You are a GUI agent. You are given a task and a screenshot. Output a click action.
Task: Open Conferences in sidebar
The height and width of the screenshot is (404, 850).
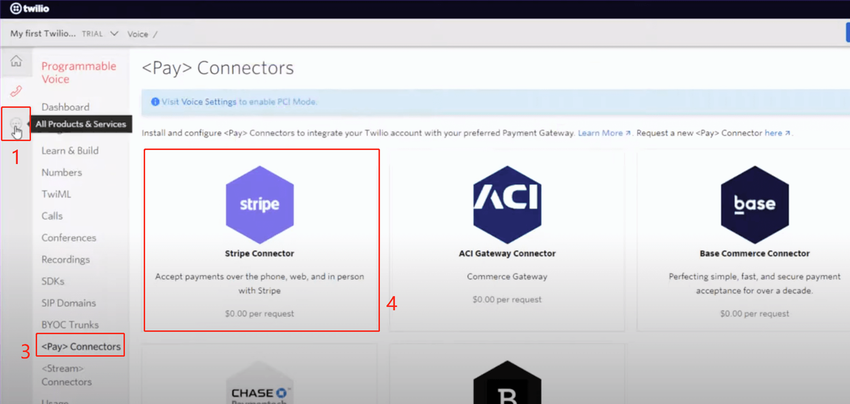(69, 238)
